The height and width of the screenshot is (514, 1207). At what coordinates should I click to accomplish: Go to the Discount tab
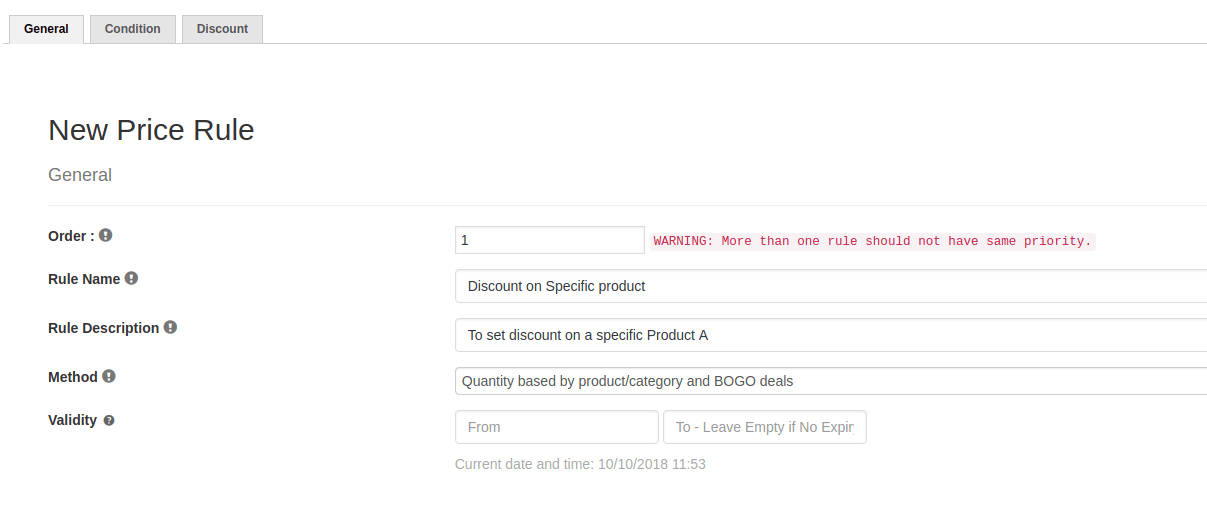point(222,29)
